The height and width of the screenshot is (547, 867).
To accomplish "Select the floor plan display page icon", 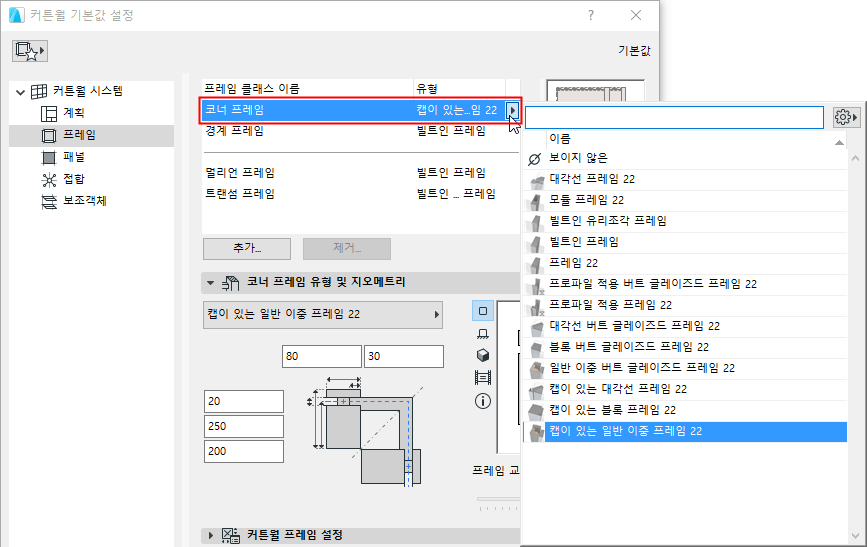I will click(483, 334).
